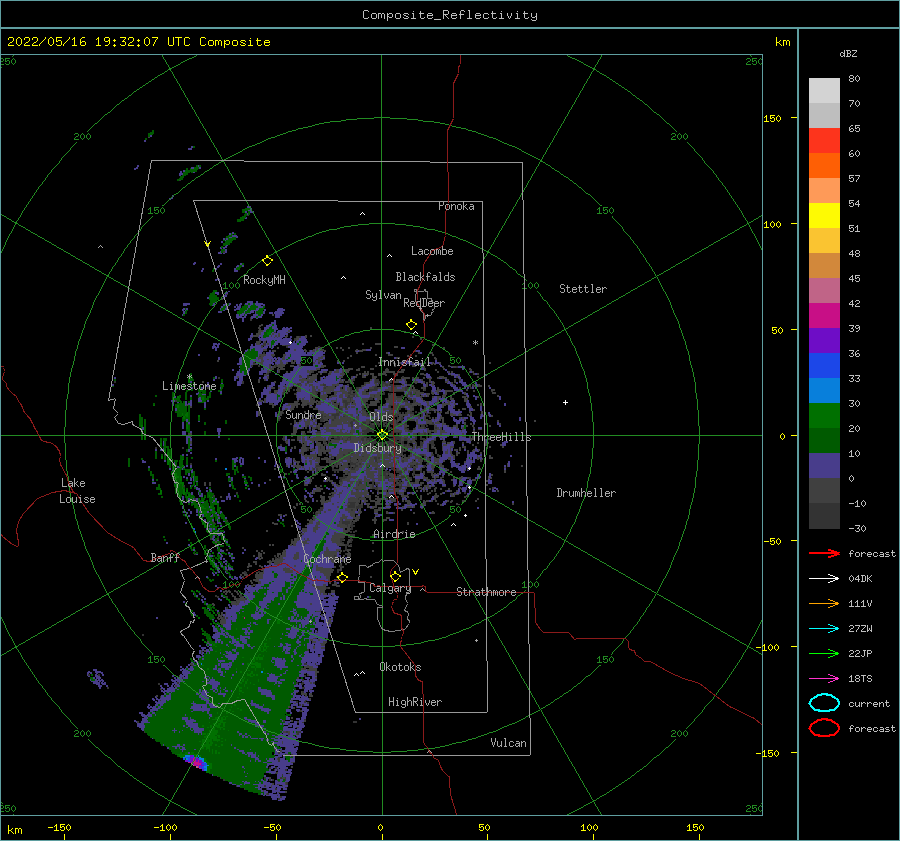Click the cyan 27ZW arrow icon

coord(824,629)
